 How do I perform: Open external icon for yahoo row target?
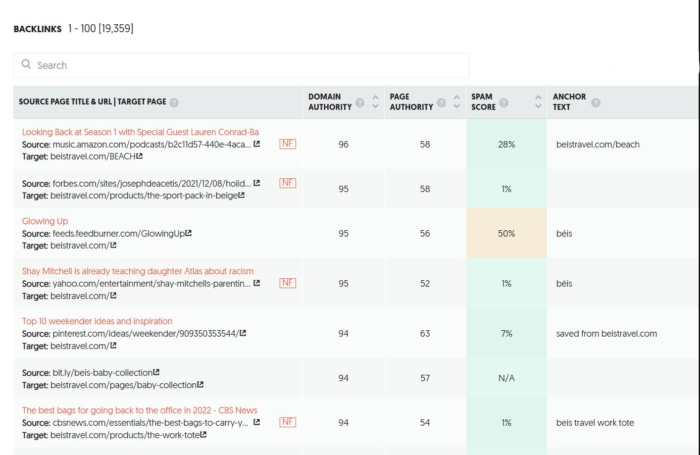click(x=113, y=295)
